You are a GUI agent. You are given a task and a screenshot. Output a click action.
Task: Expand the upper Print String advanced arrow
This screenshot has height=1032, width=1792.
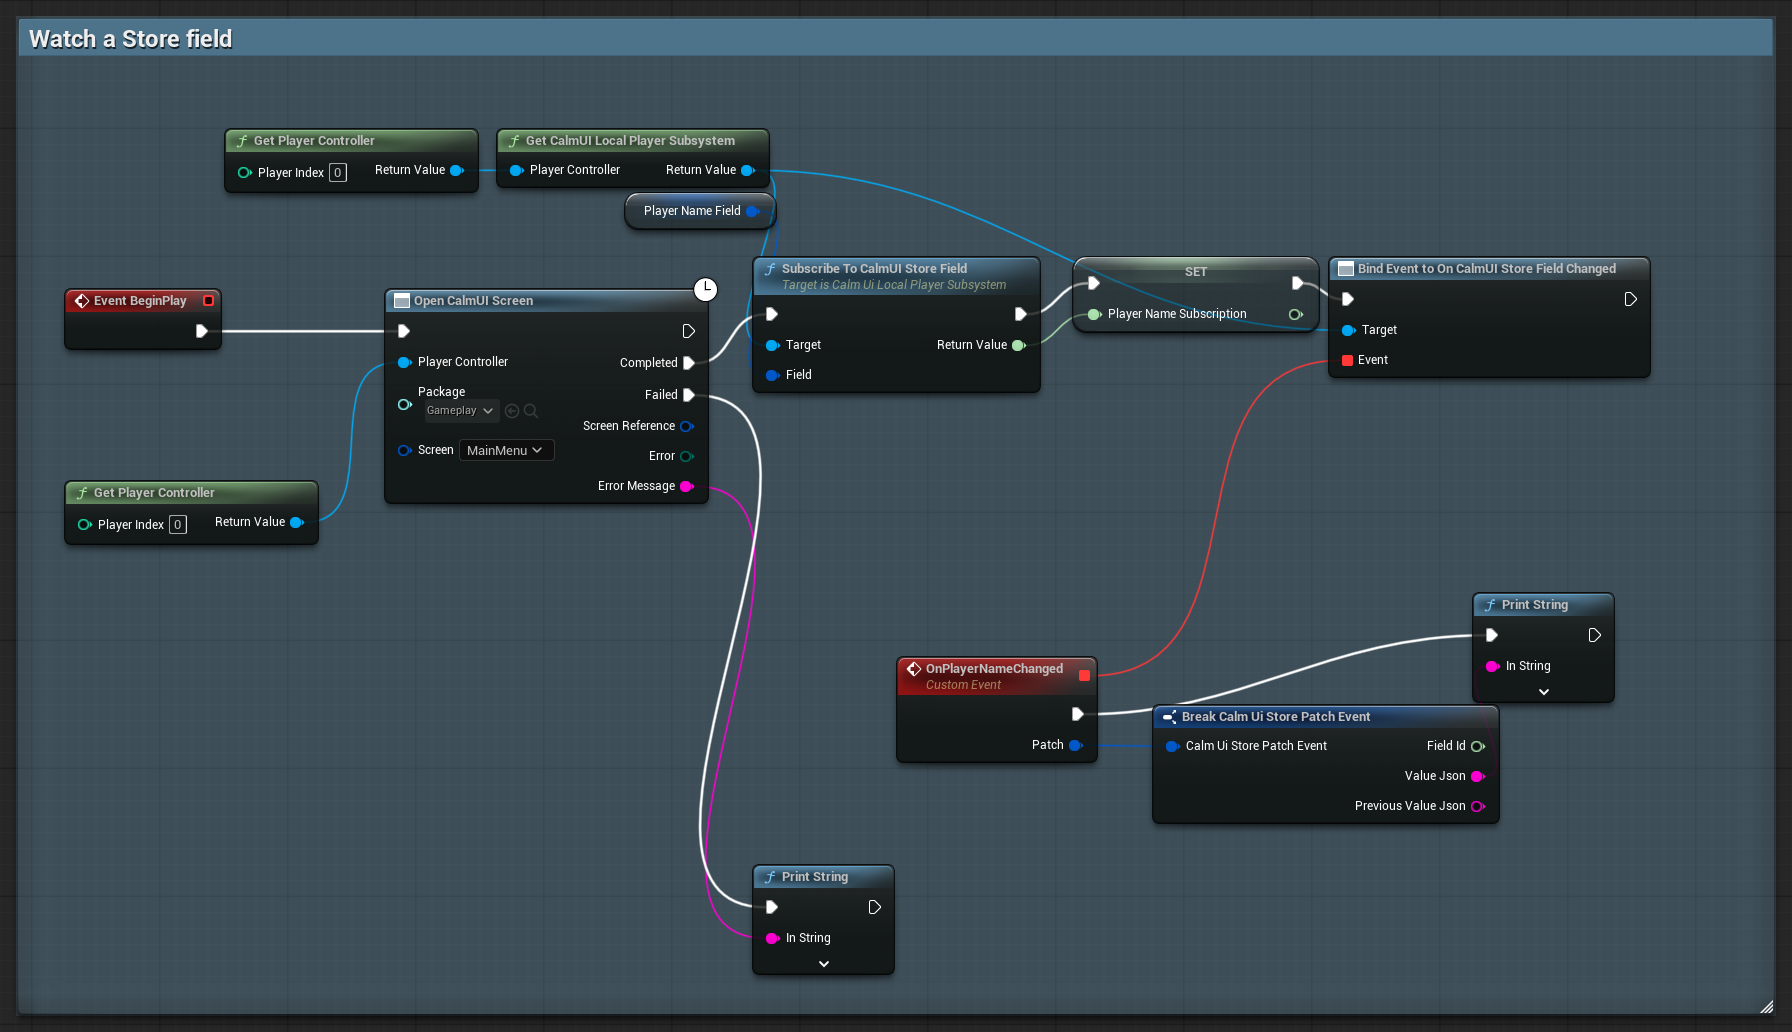coord(1544,692)
